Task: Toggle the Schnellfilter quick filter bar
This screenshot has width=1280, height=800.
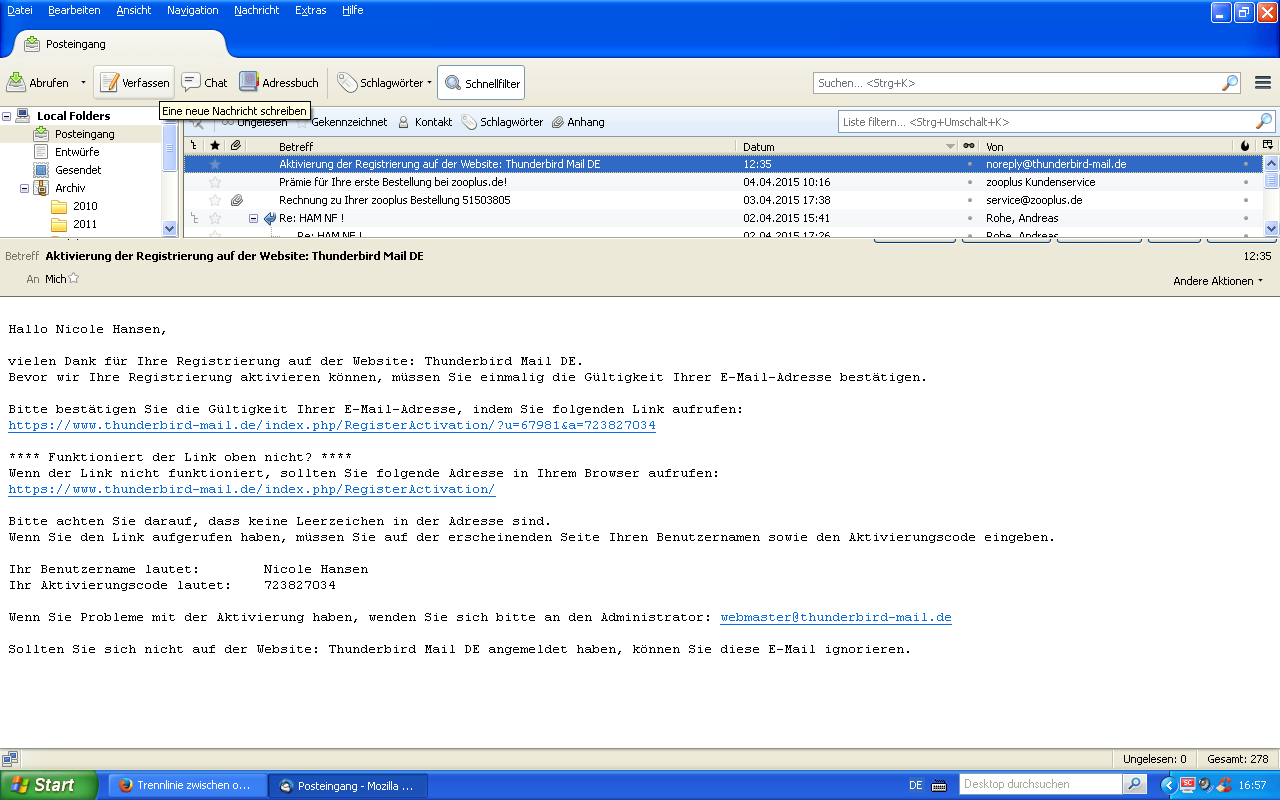Action: [481, 84]
